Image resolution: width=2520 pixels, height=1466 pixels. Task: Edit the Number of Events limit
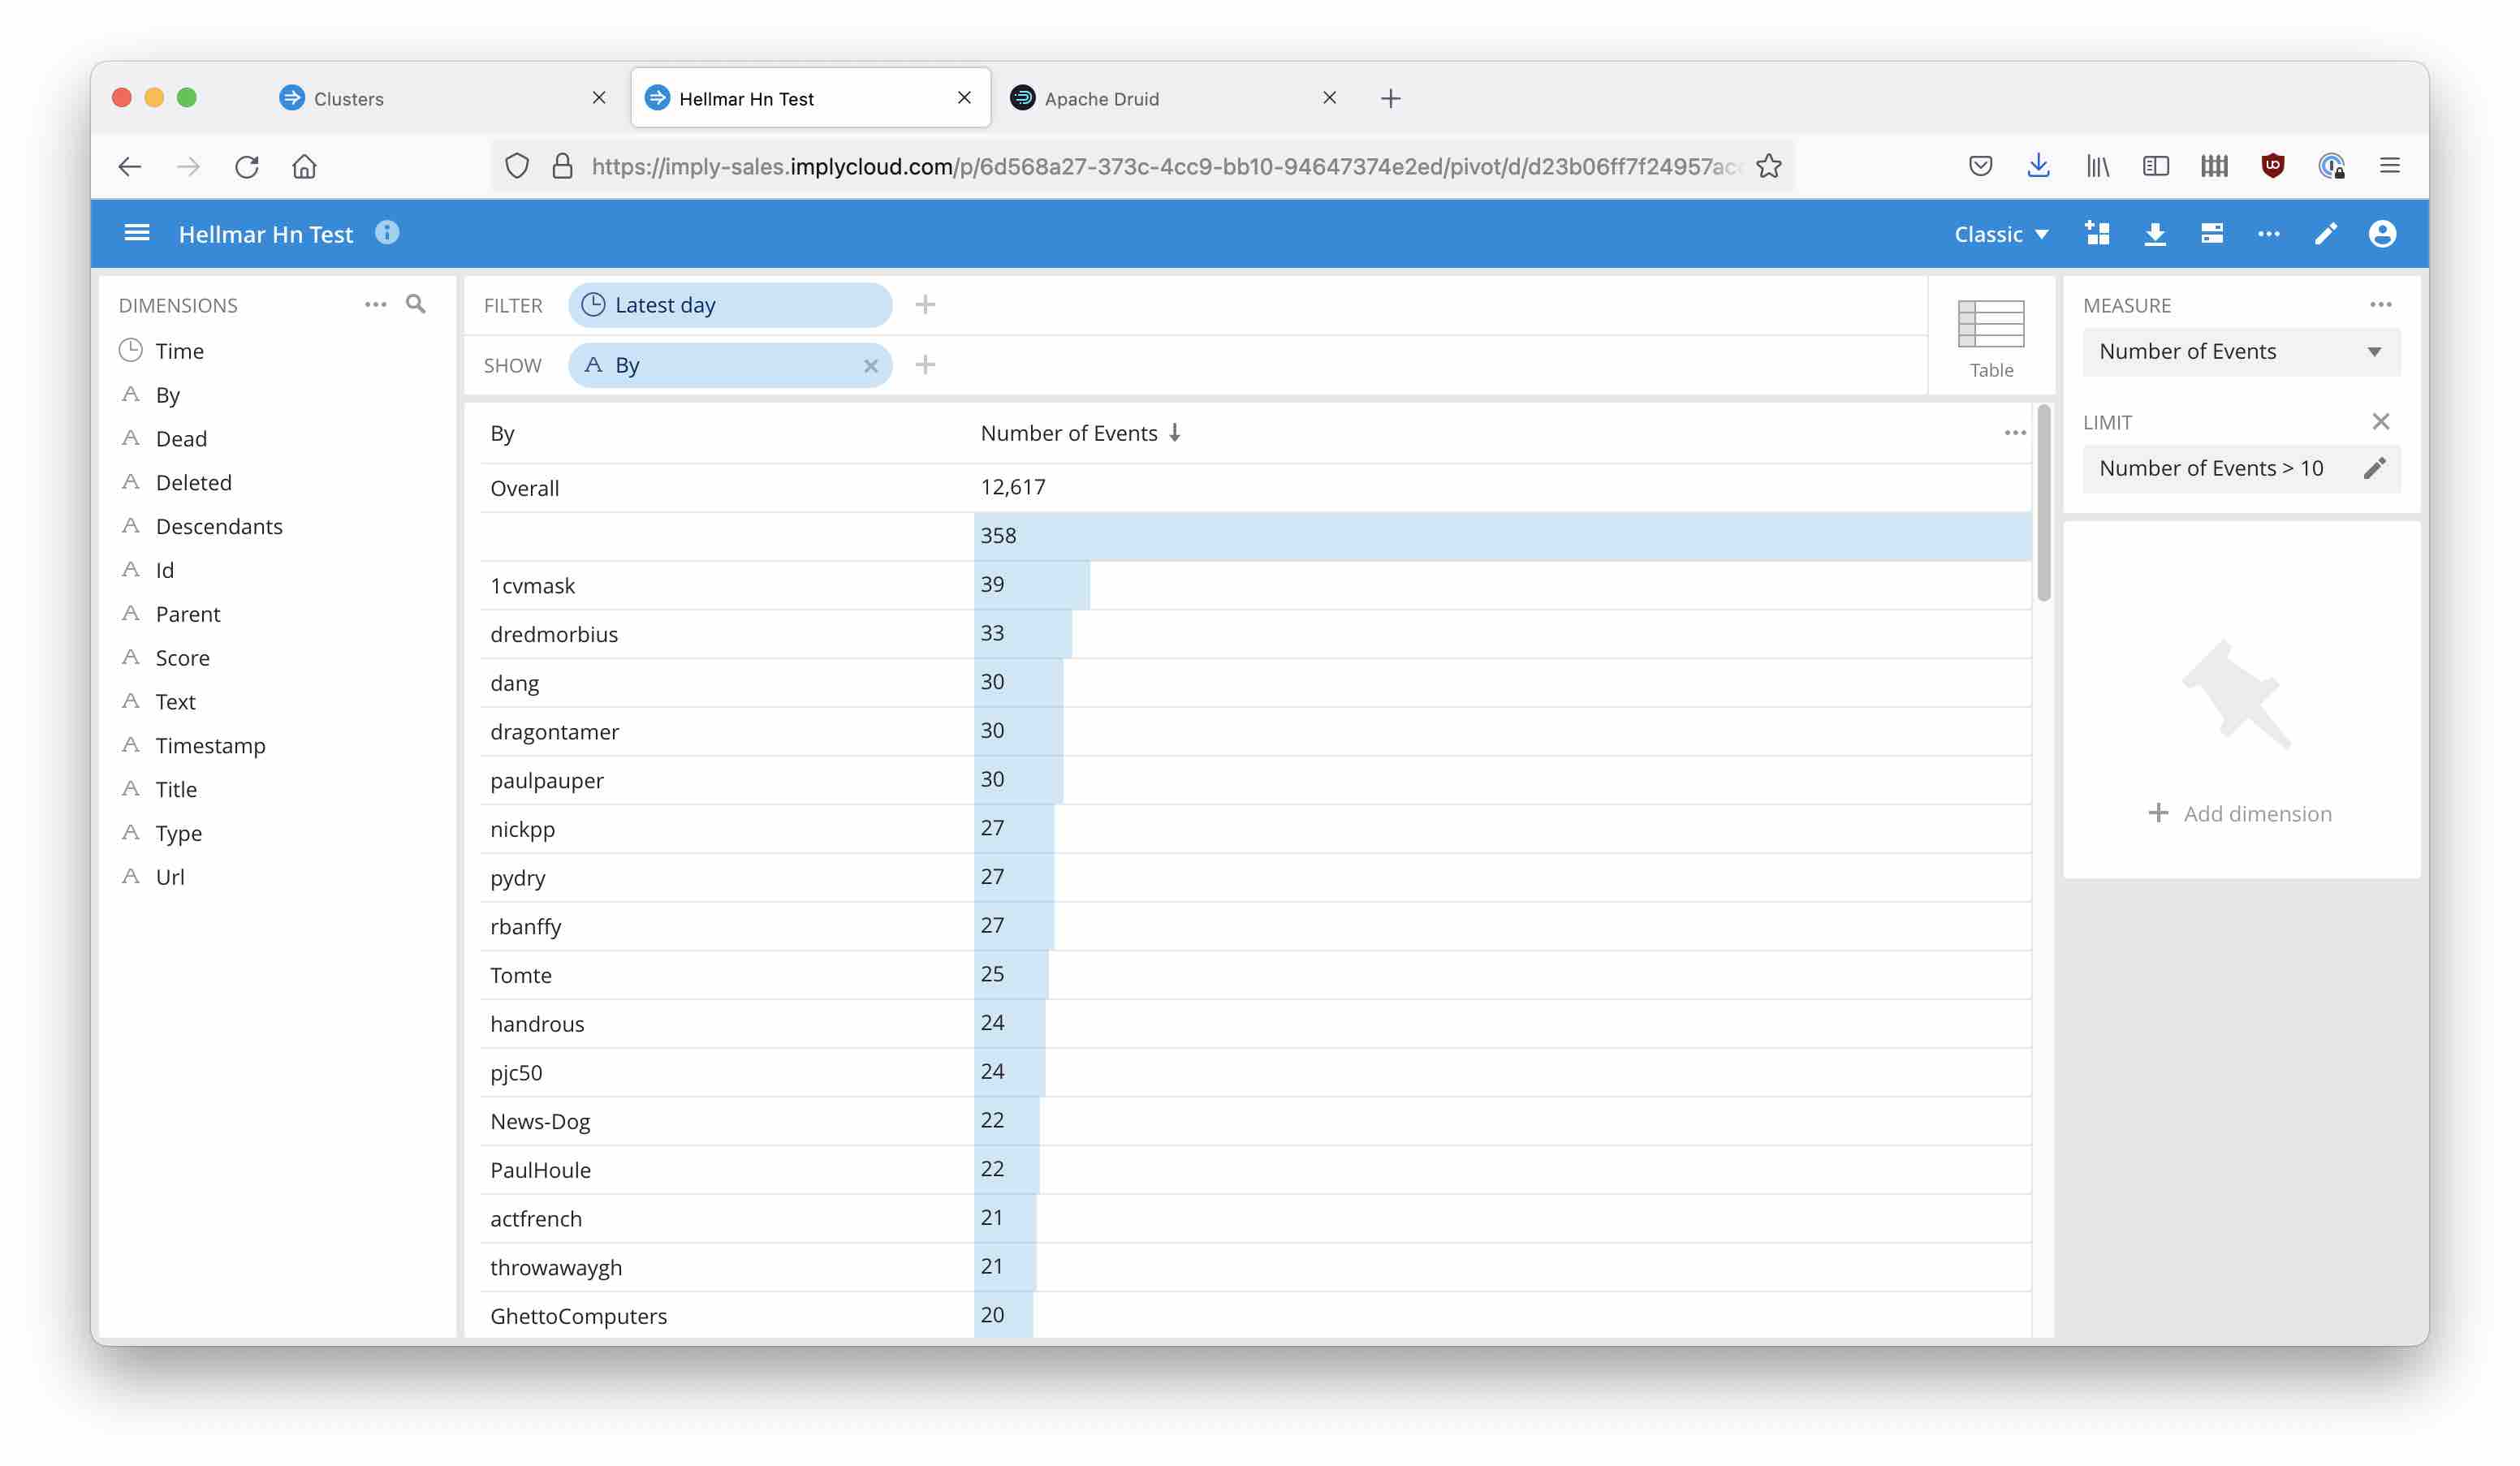pyautogui.click(x=2374, y=468)
